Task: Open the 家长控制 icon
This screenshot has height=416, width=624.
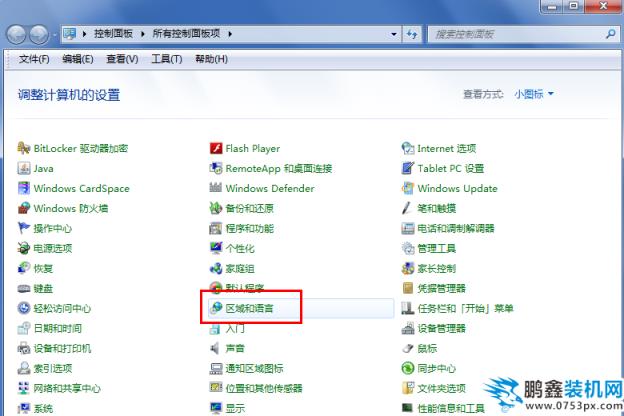Action: click(408, 268)
